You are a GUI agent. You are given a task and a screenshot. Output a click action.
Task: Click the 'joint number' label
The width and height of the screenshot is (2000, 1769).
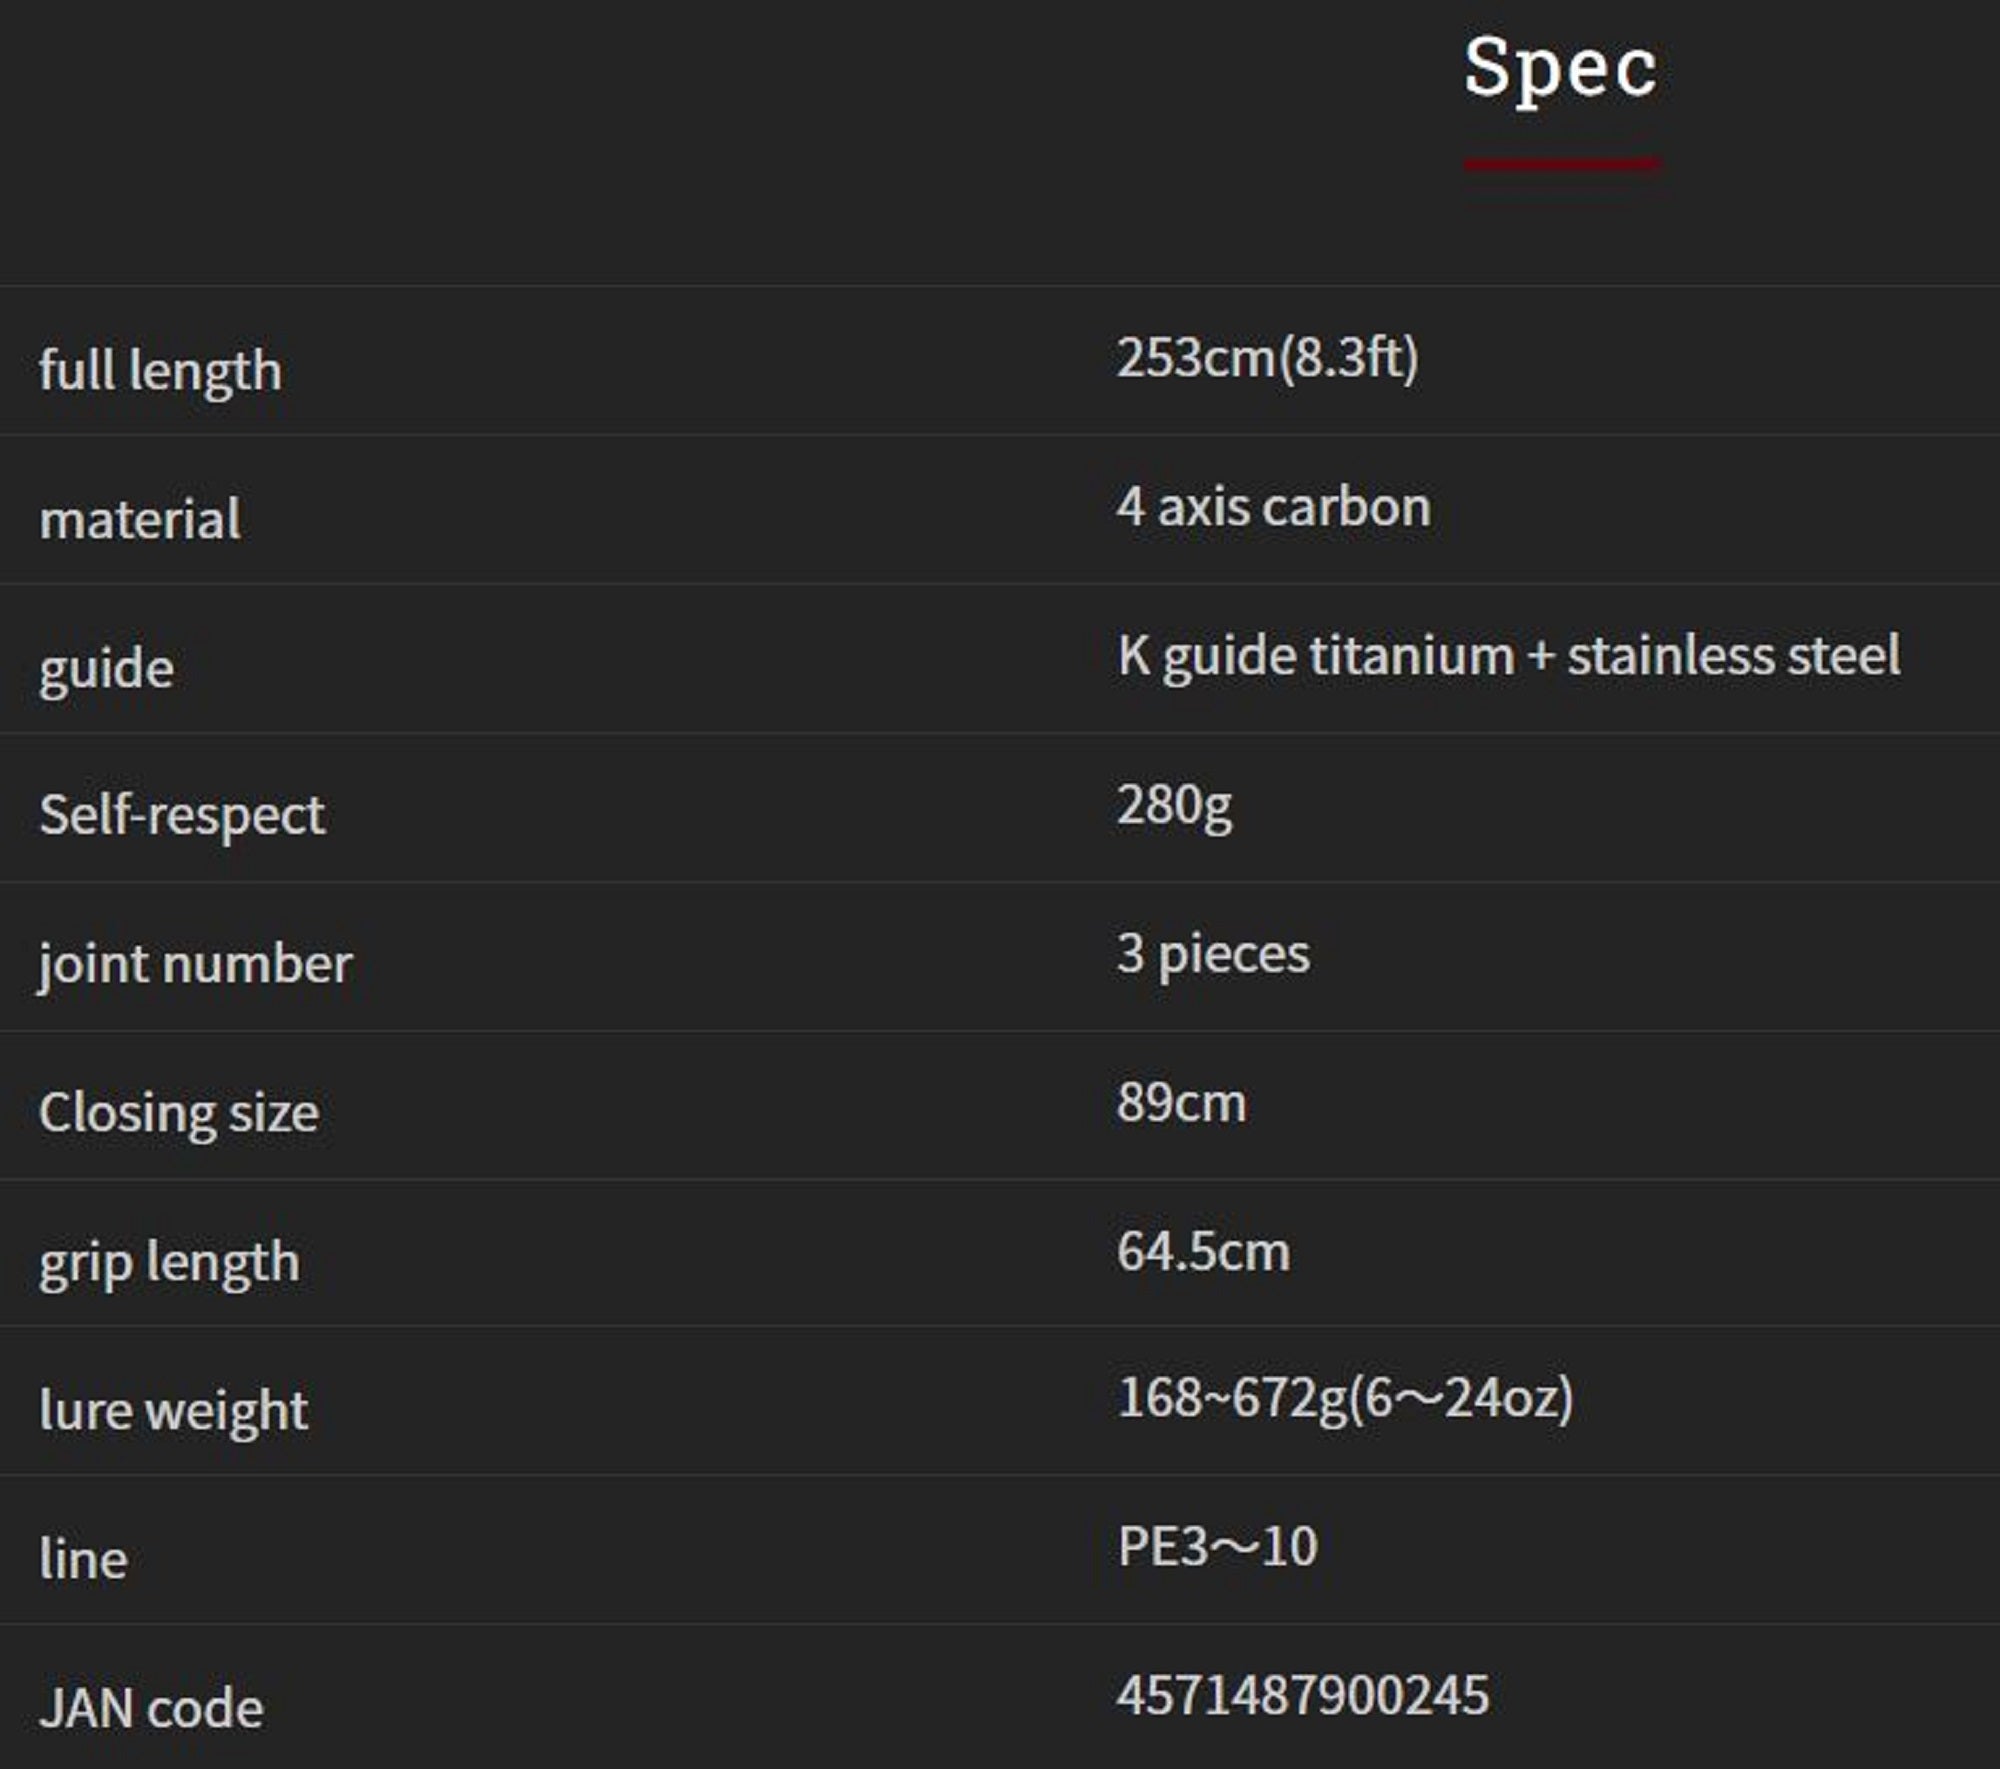[x=196, y=964]
